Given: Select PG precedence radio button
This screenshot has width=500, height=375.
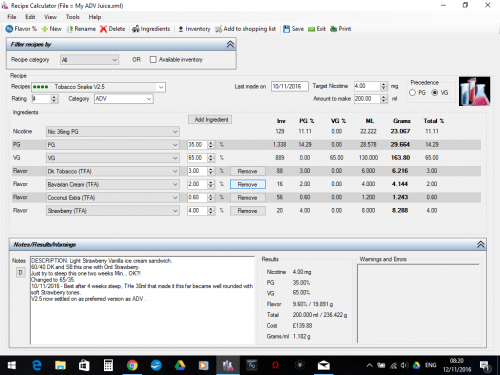Looking at the screenshot, I should click(x=412, y=93).
